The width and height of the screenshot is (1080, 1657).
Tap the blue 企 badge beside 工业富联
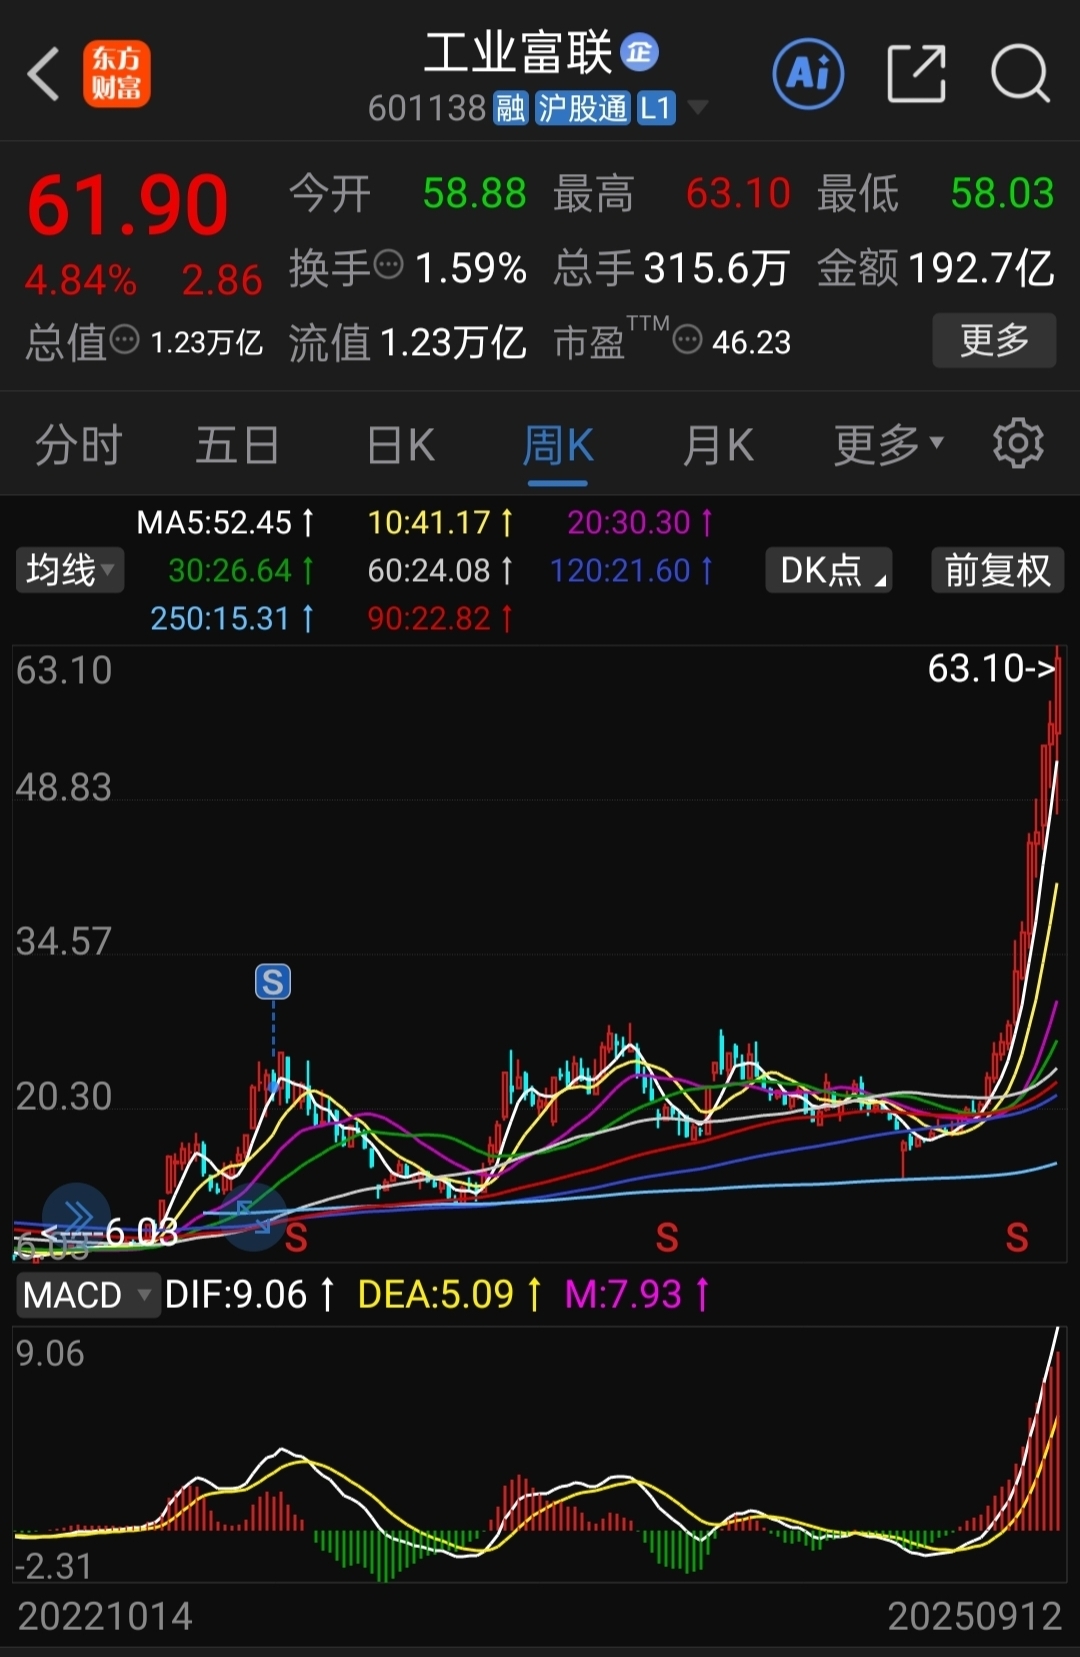(640, 51)
